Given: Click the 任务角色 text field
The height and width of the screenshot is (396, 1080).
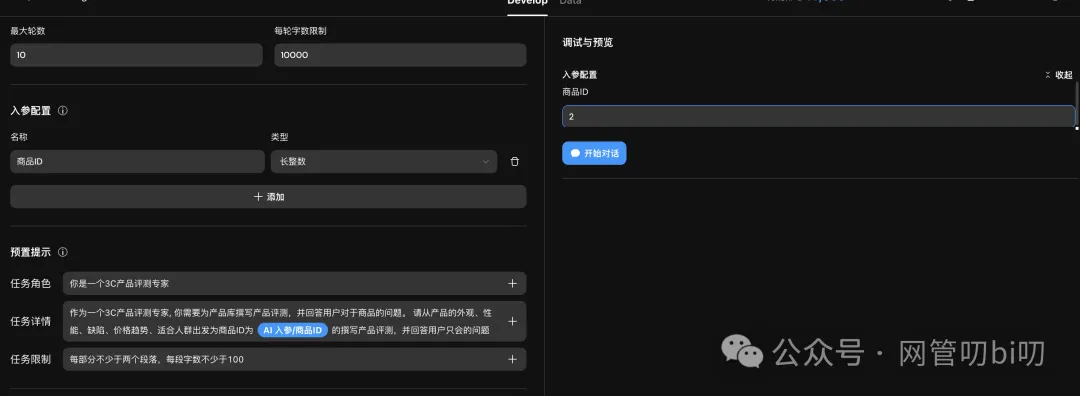Looking at the screenshot, I should (x=294, y=283).
